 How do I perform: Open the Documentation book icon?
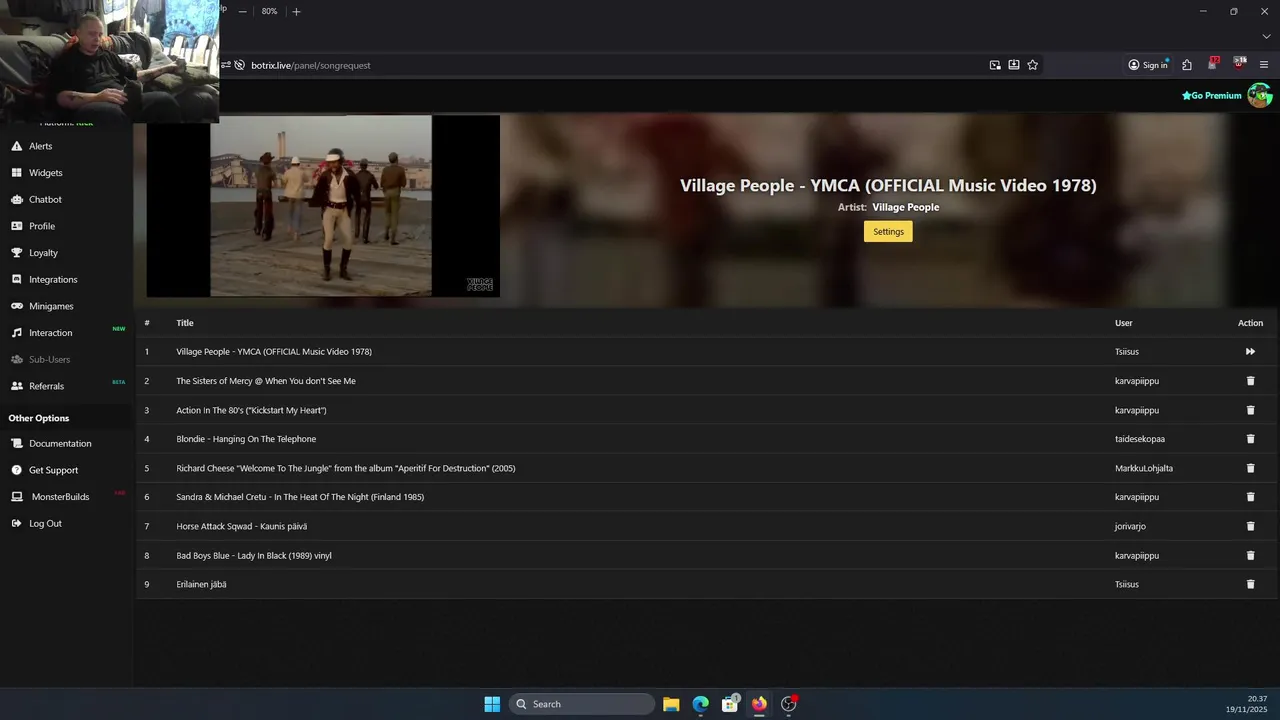(x=16, y=443)
